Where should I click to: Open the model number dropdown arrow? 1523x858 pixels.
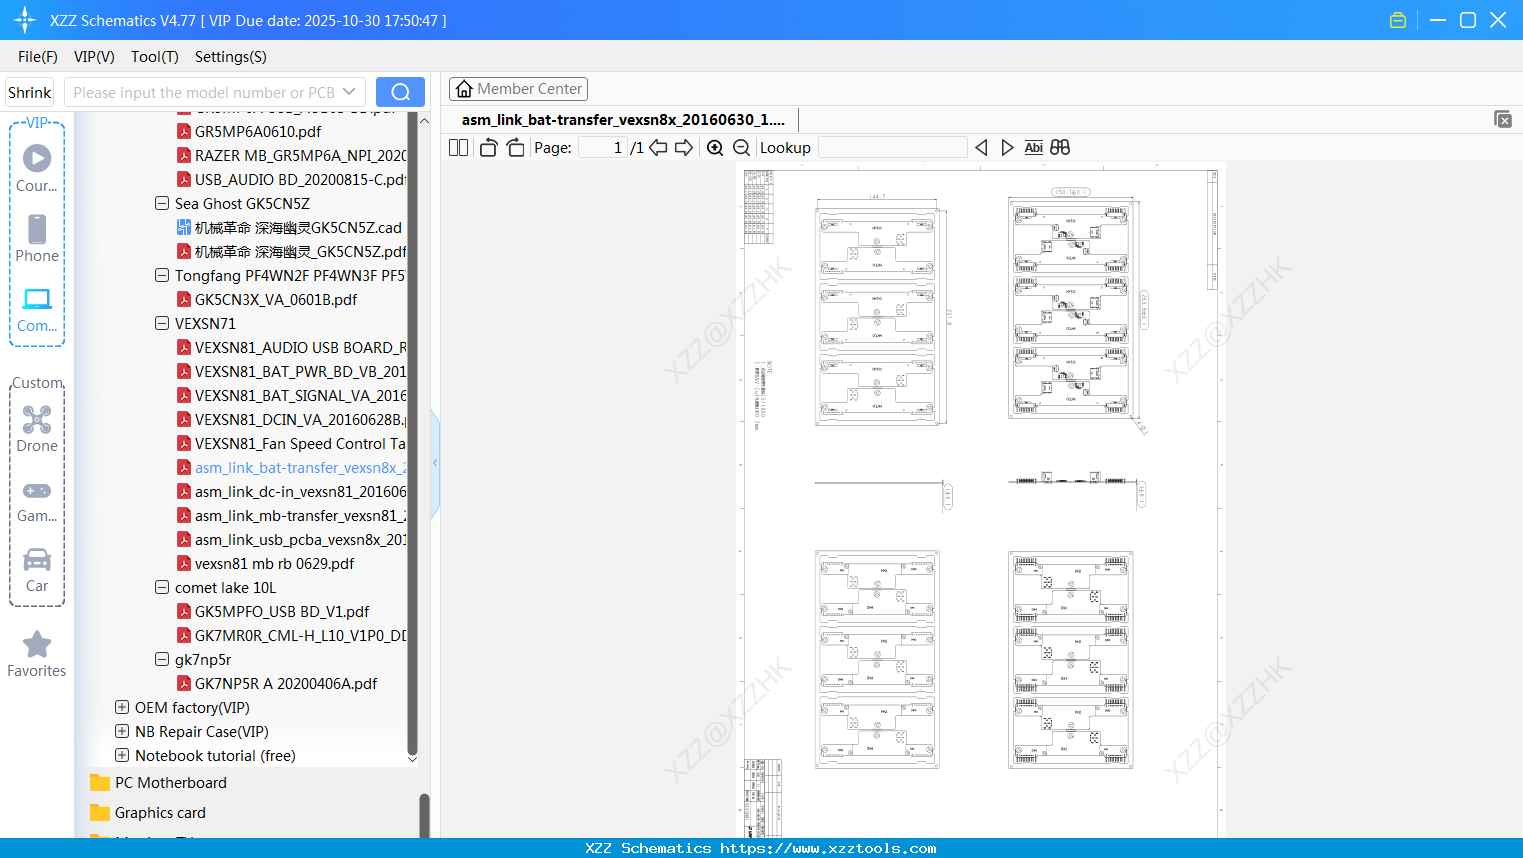pyautogui.click(x=349, y=92)
